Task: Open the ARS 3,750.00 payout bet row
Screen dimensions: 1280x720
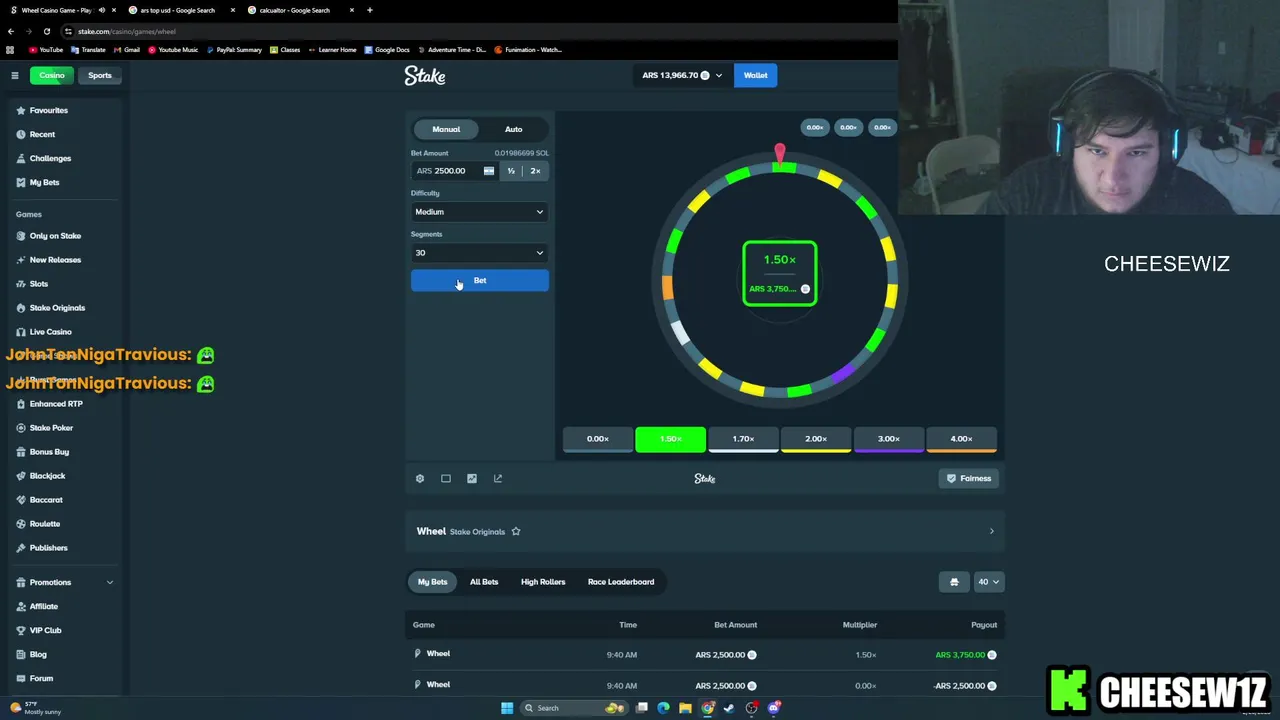Action: click(x=705, y=655)
